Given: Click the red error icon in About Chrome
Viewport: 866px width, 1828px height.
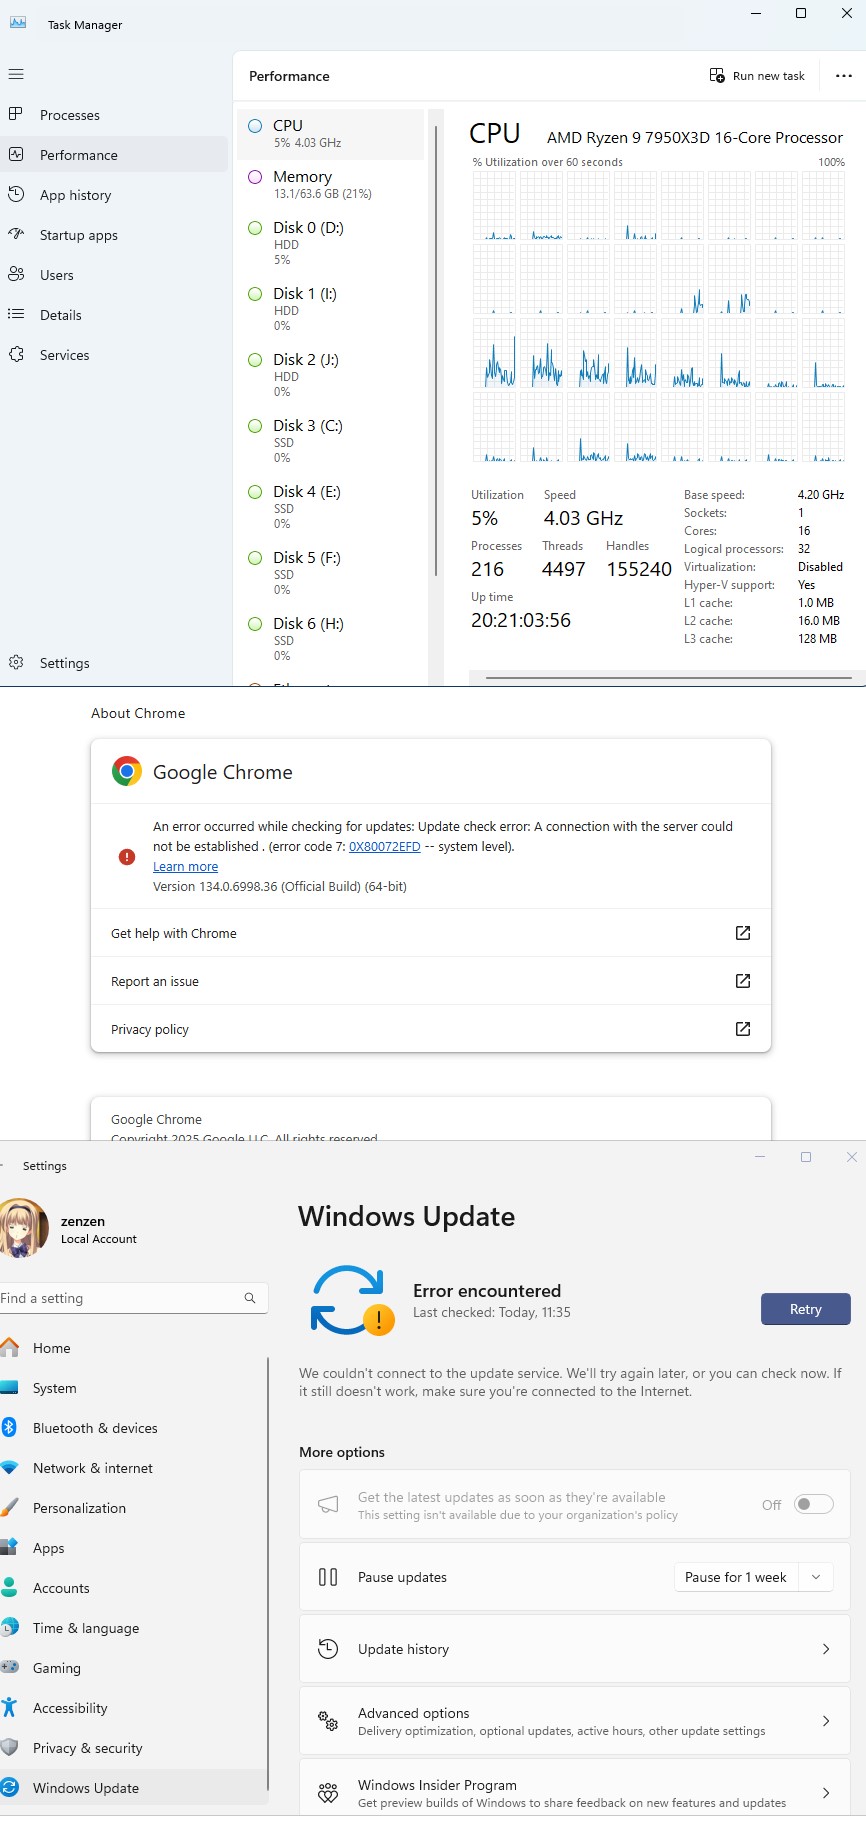Looking at the screenshot, I should click(x=127, y=857).
